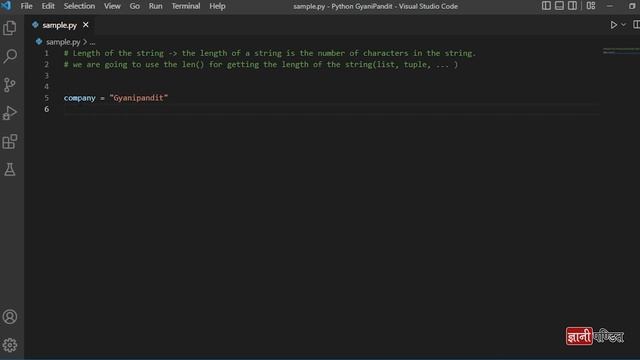The image size is (640, 360).
Task: Click the VS Code logo icon
Action: pos(6,6)
